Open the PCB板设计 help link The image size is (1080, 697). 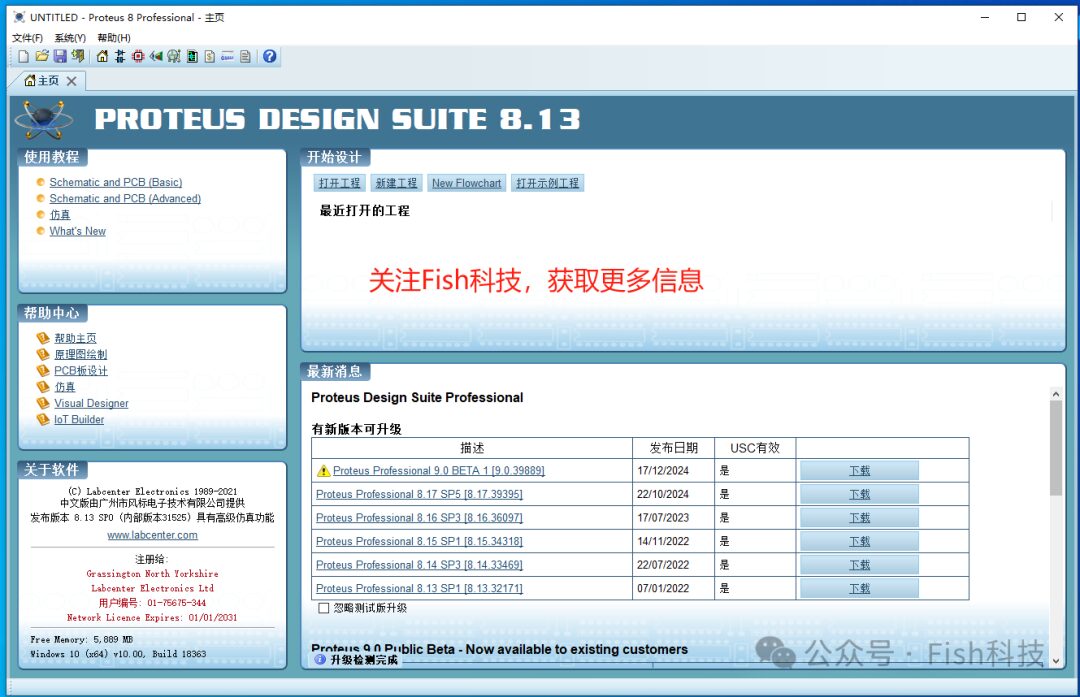pos(81,371)
